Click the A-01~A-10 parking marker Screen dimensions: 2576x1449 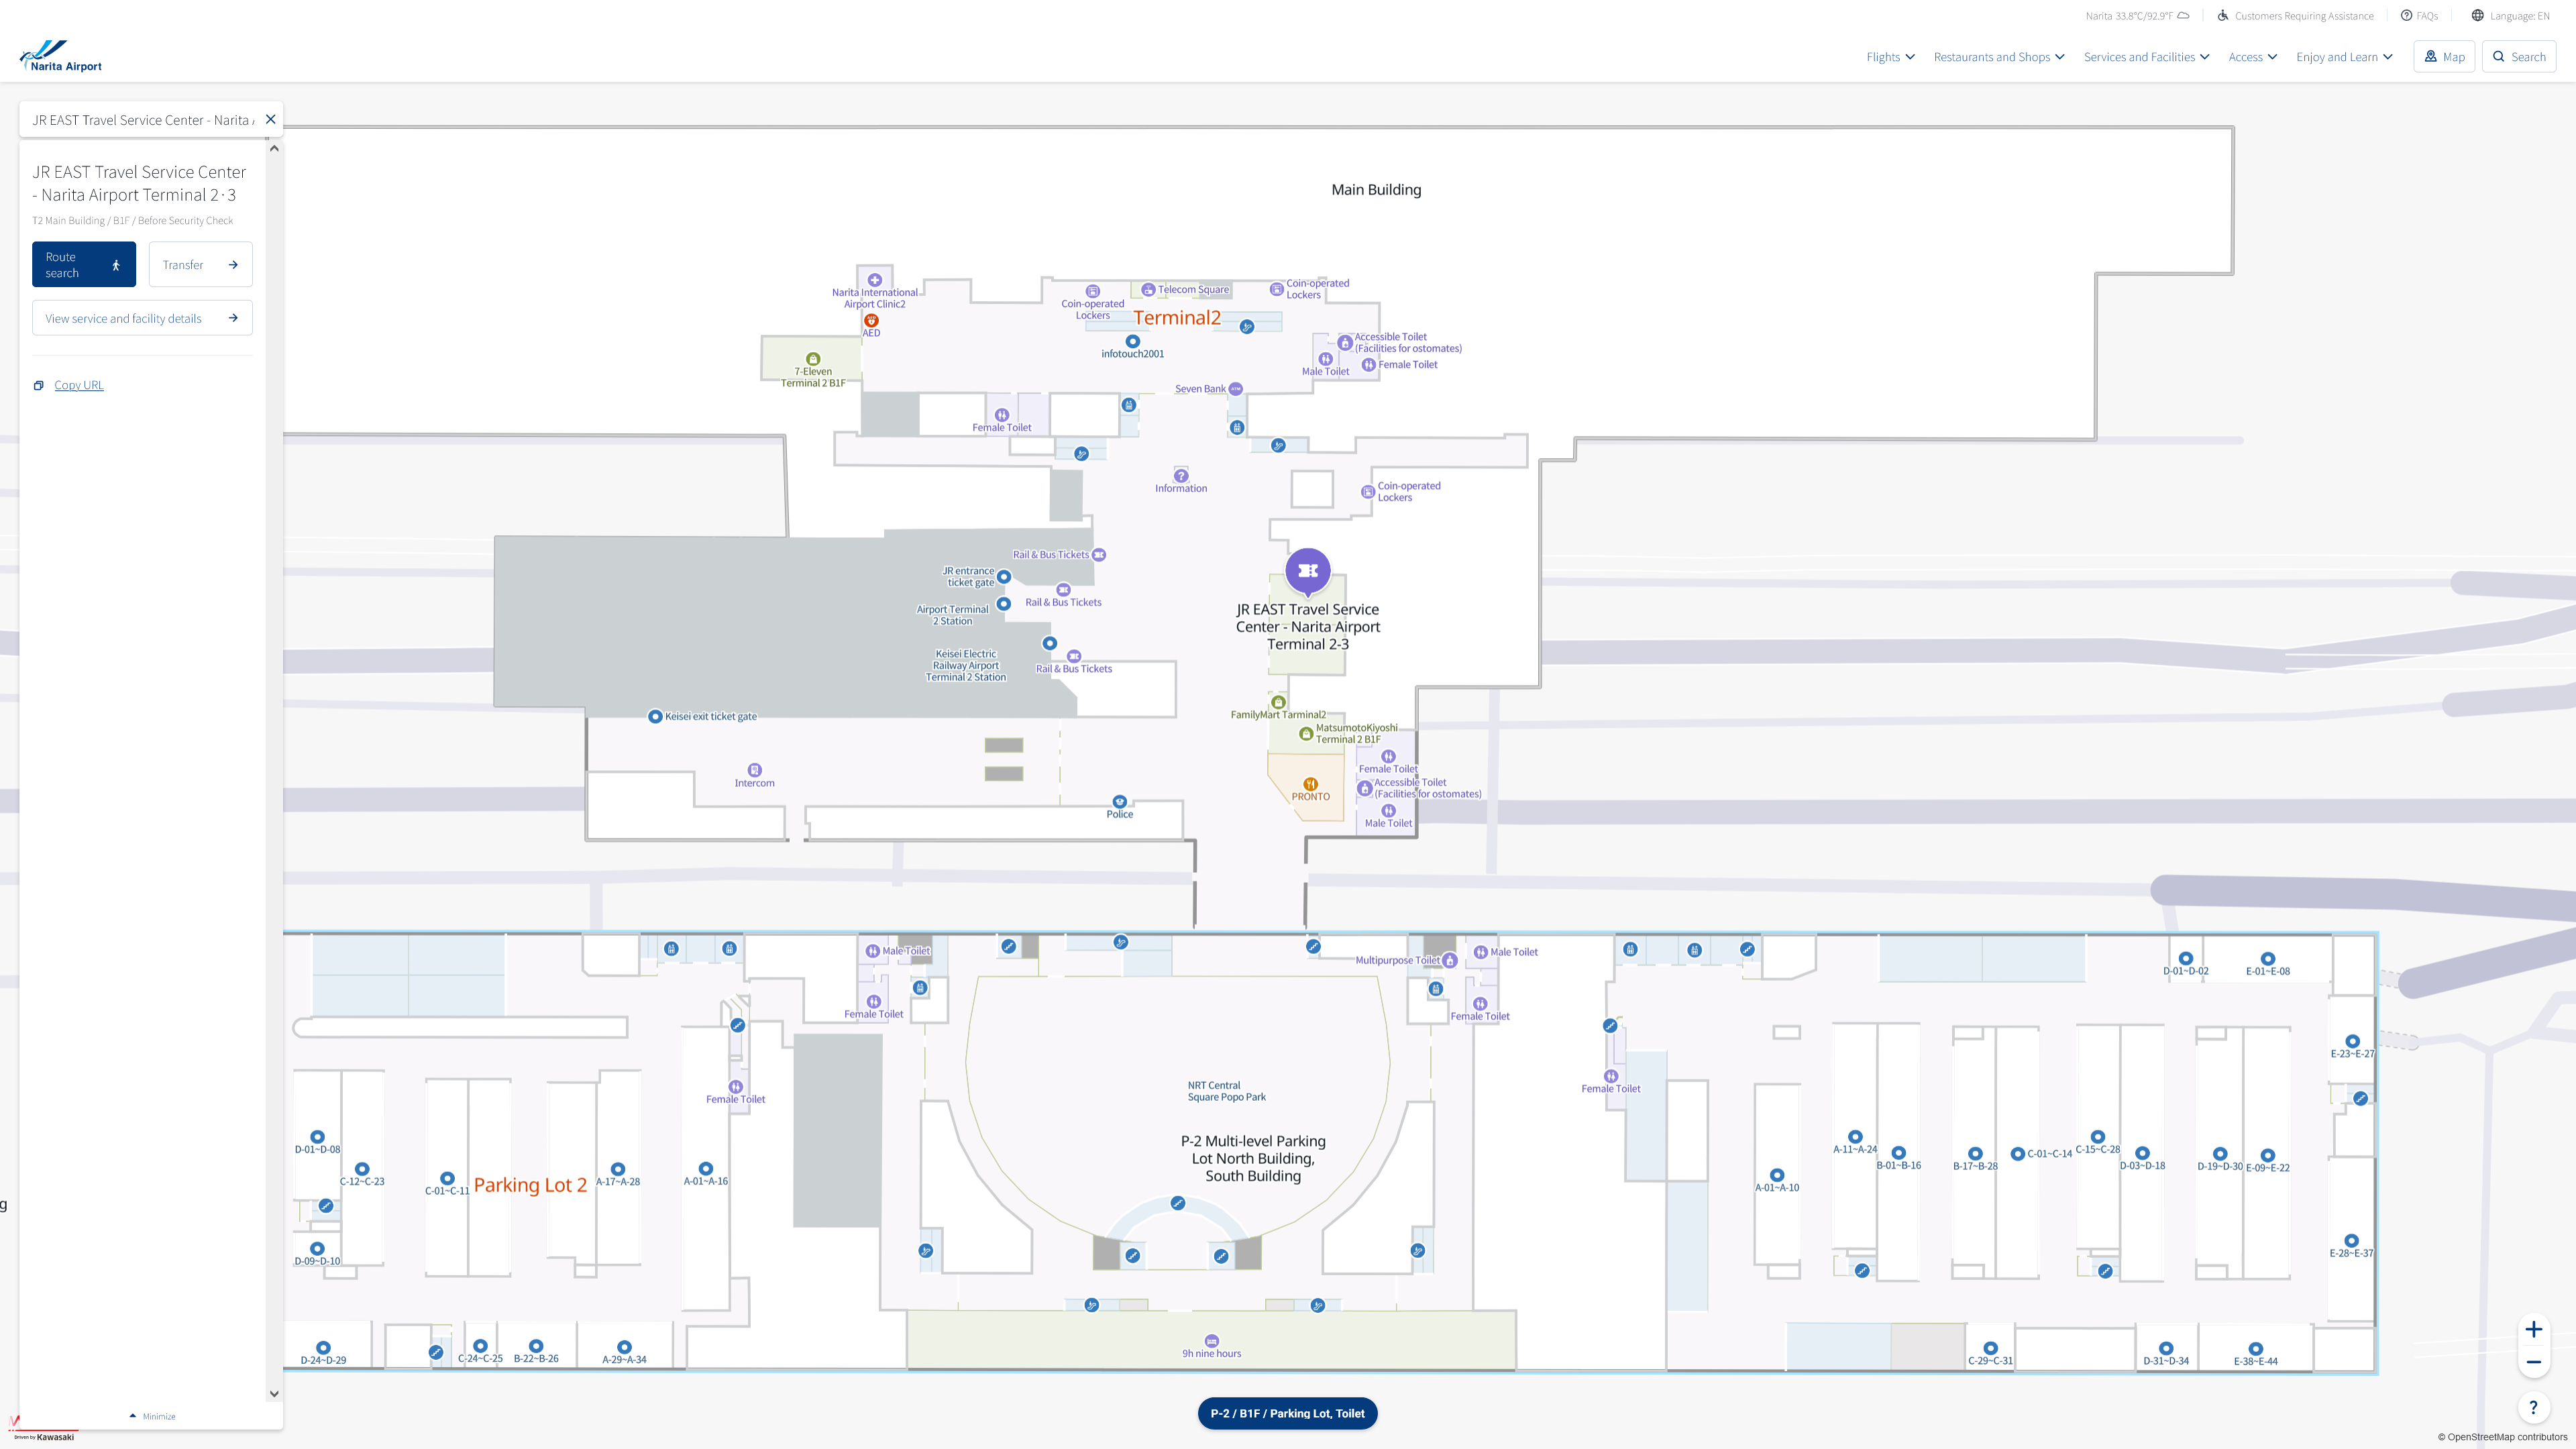click(1777, 1176)
